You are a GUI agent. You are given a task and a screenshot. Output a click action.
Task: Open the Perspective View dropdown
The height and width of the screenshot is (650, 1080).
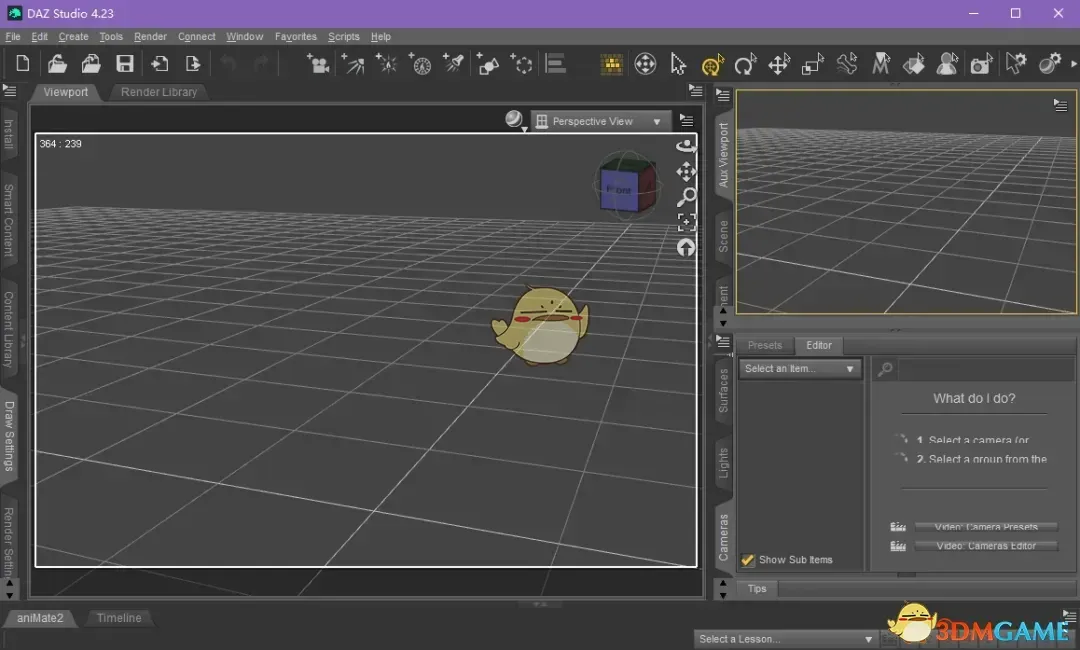[x=600, y=120]
